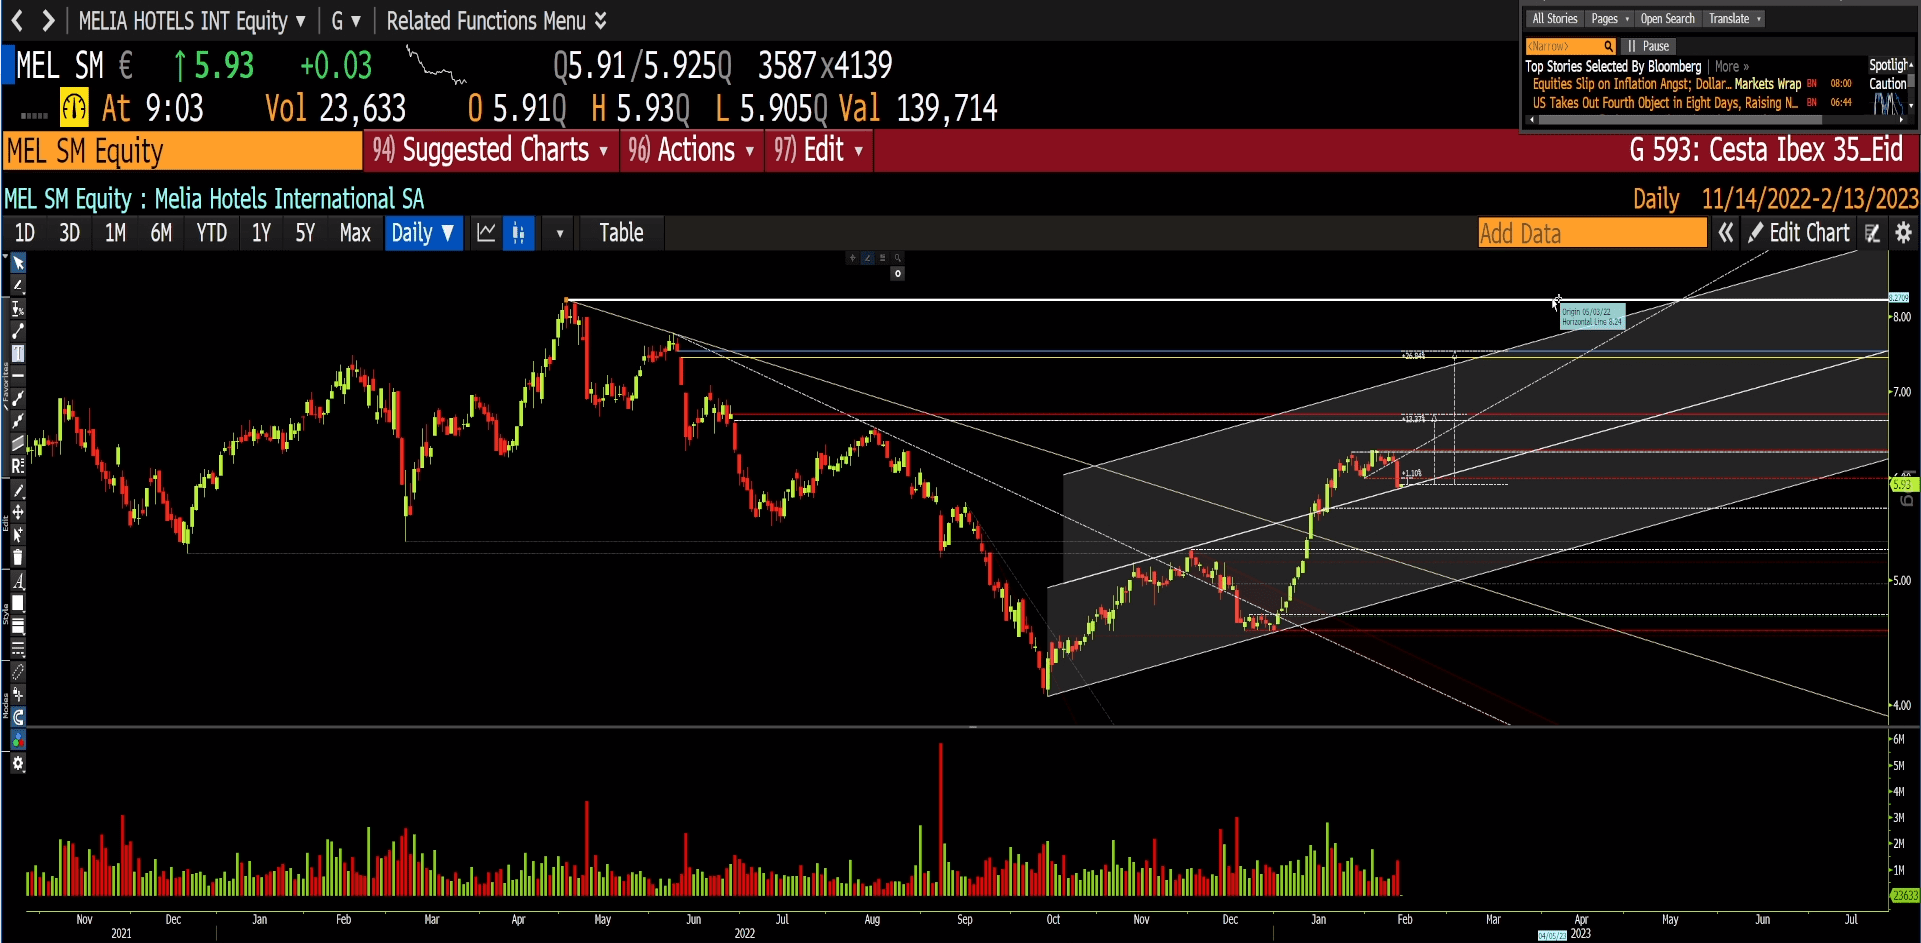Expand the Suggested Charts menu
Viewport: 1921px width, 943px height.
[491, 151]
